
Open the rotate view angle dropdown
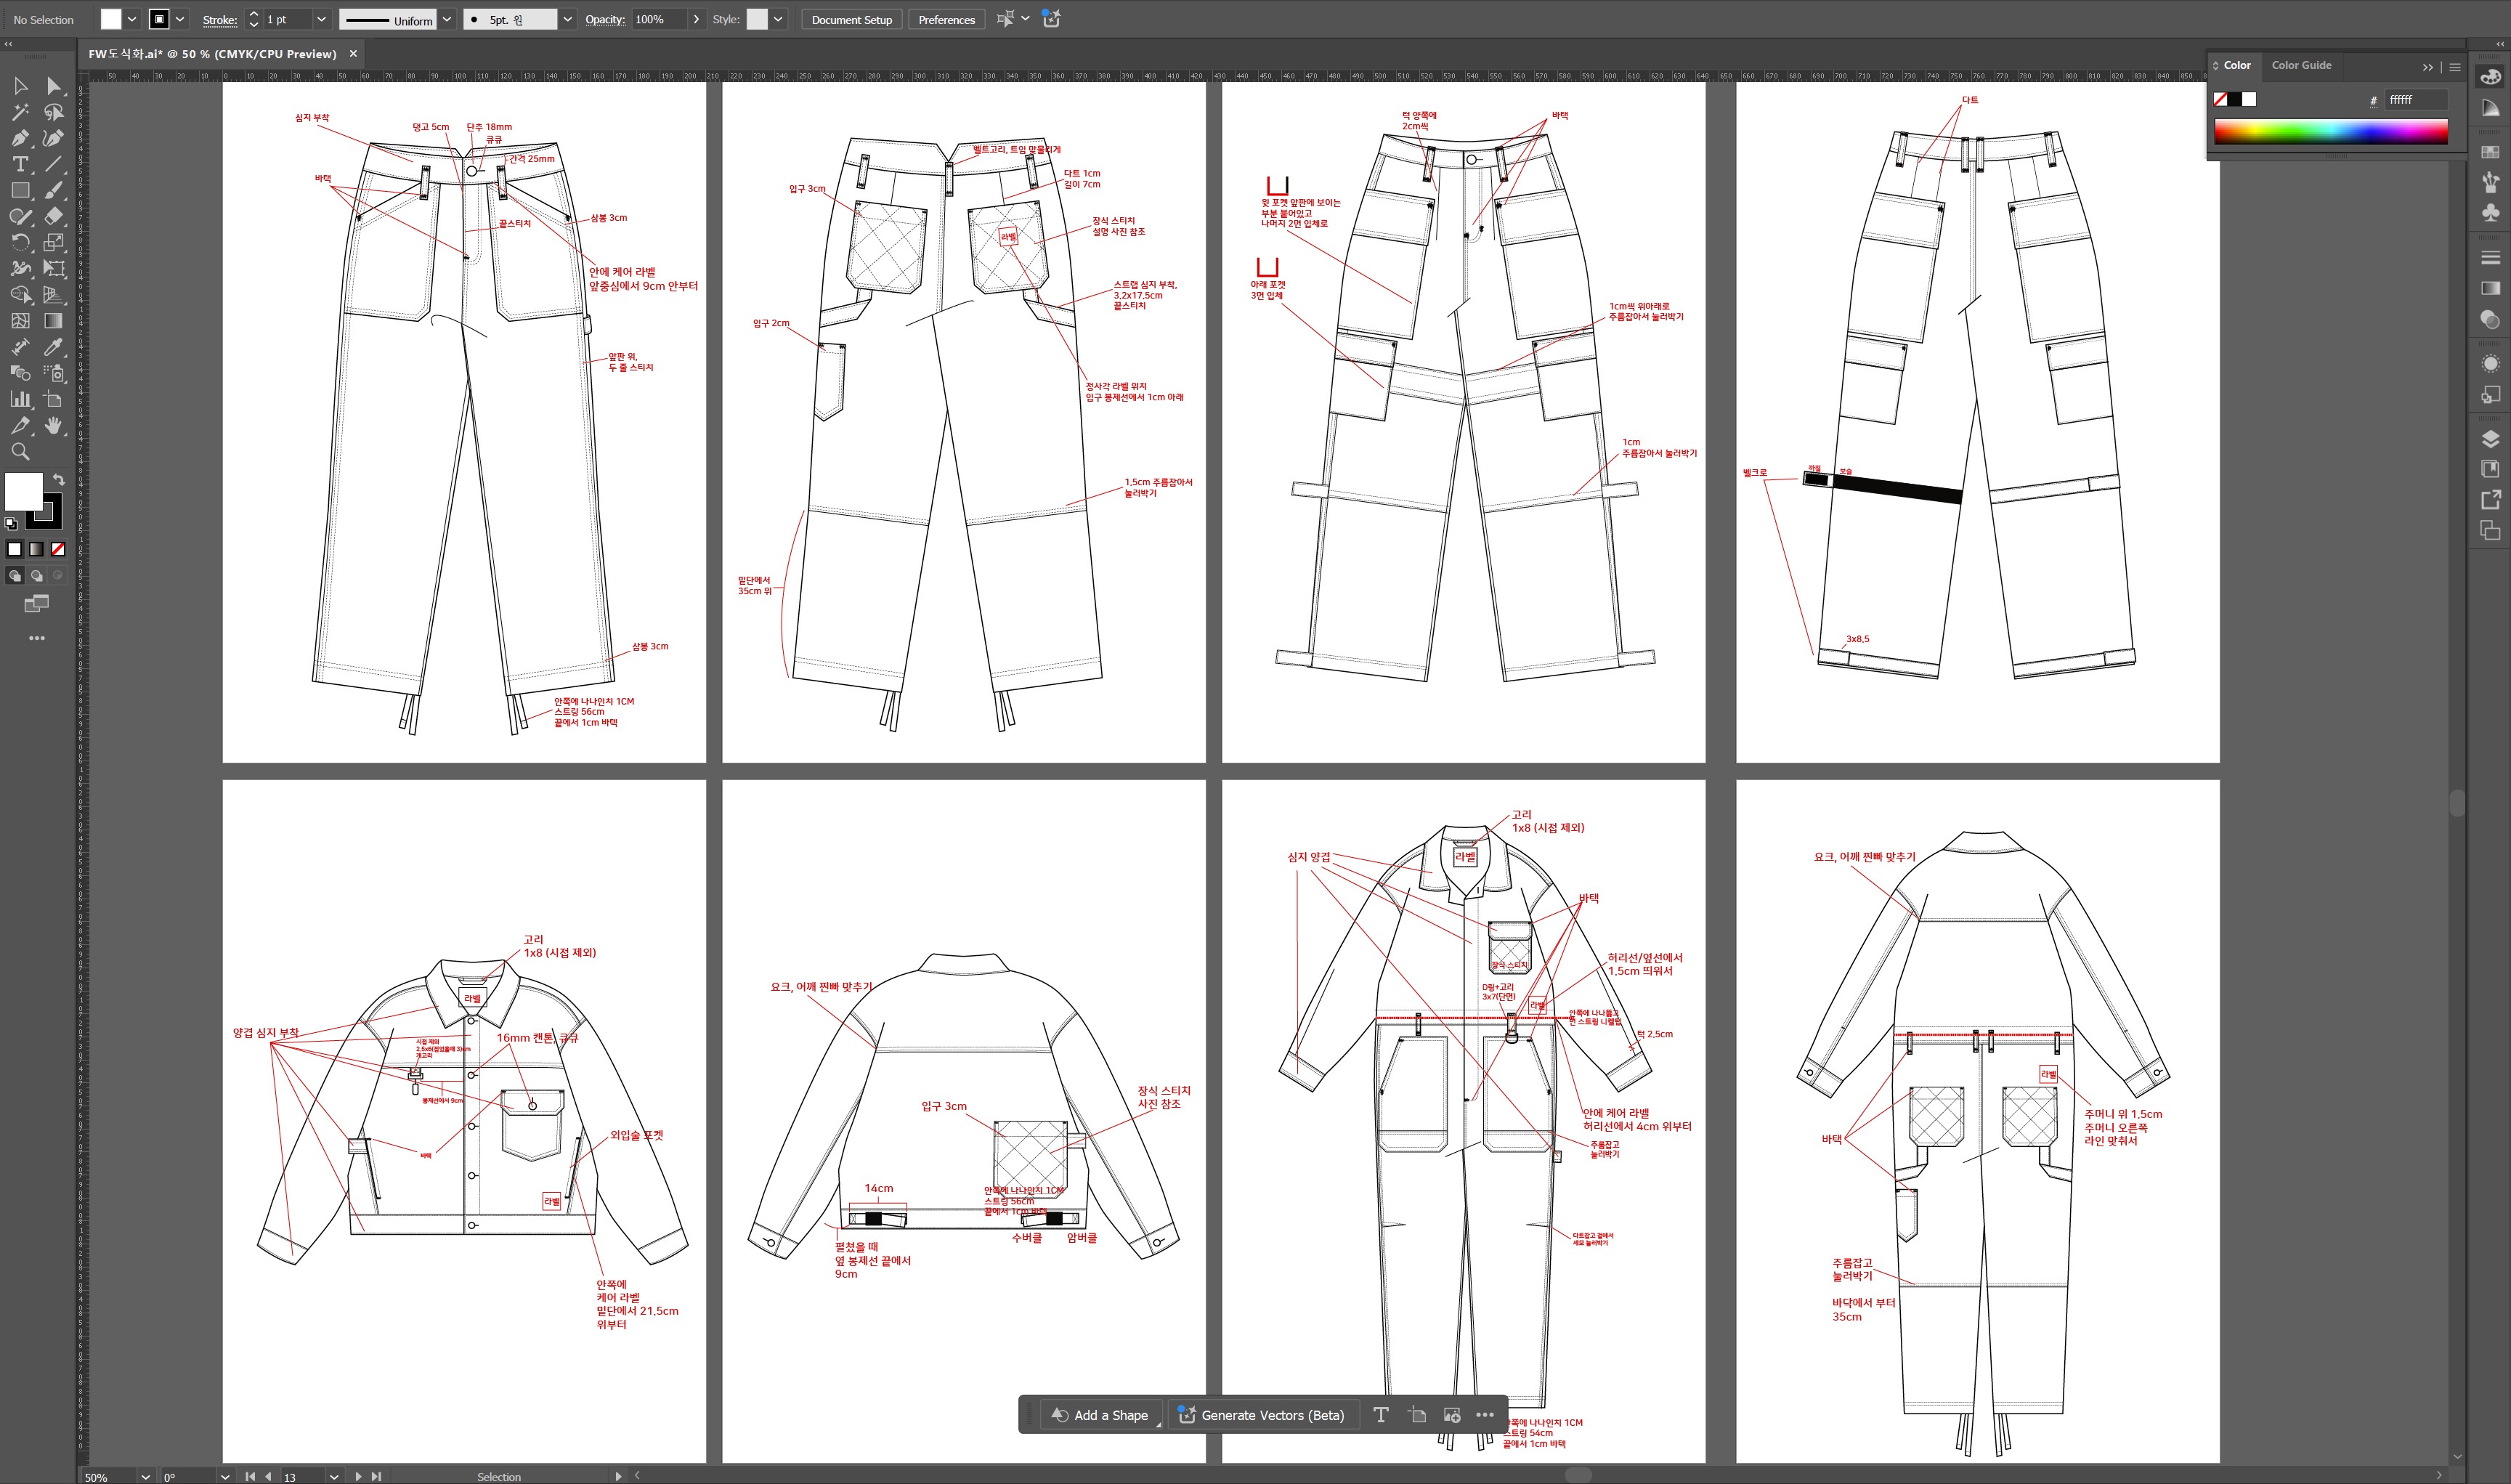pos(225,1476)
